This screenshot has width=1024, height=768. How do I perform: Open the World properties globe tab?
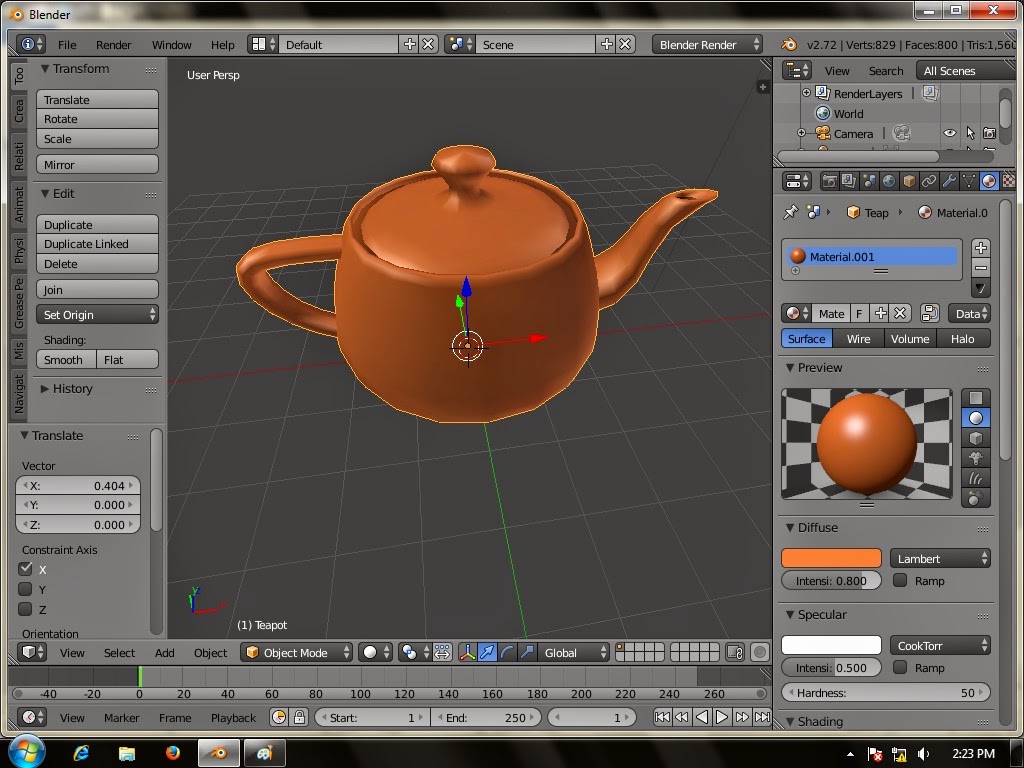(x=889, y=181)
